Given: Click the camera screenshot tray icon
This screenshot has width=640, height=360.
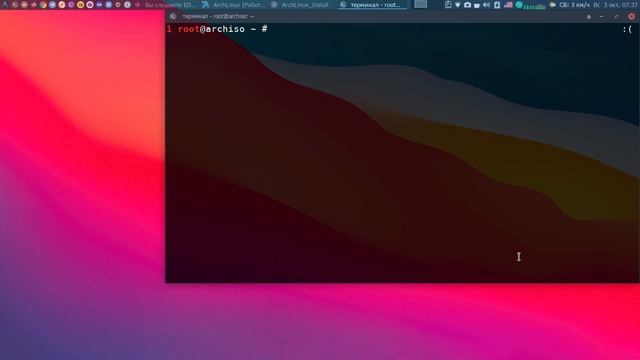Looking at the screenshot, I should pyautogui.click(x=467, y=5).
